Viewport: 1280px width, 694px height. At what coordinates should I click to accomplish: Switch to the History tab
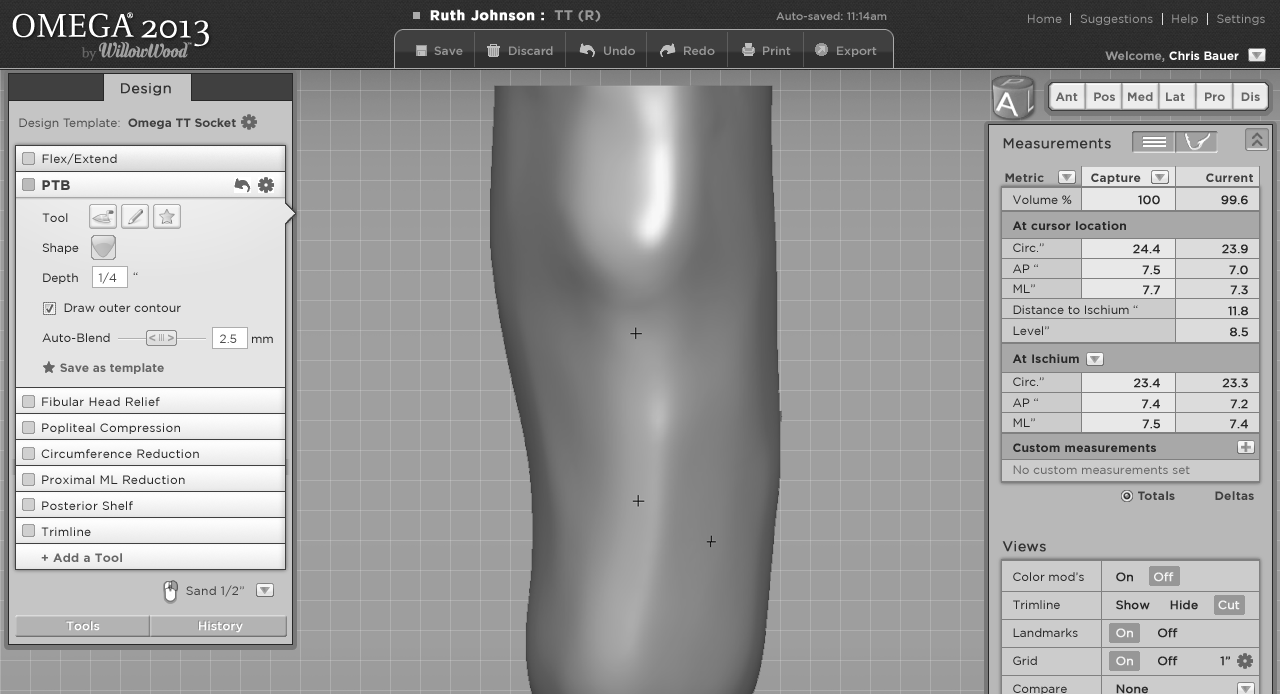tap(219, 626)
